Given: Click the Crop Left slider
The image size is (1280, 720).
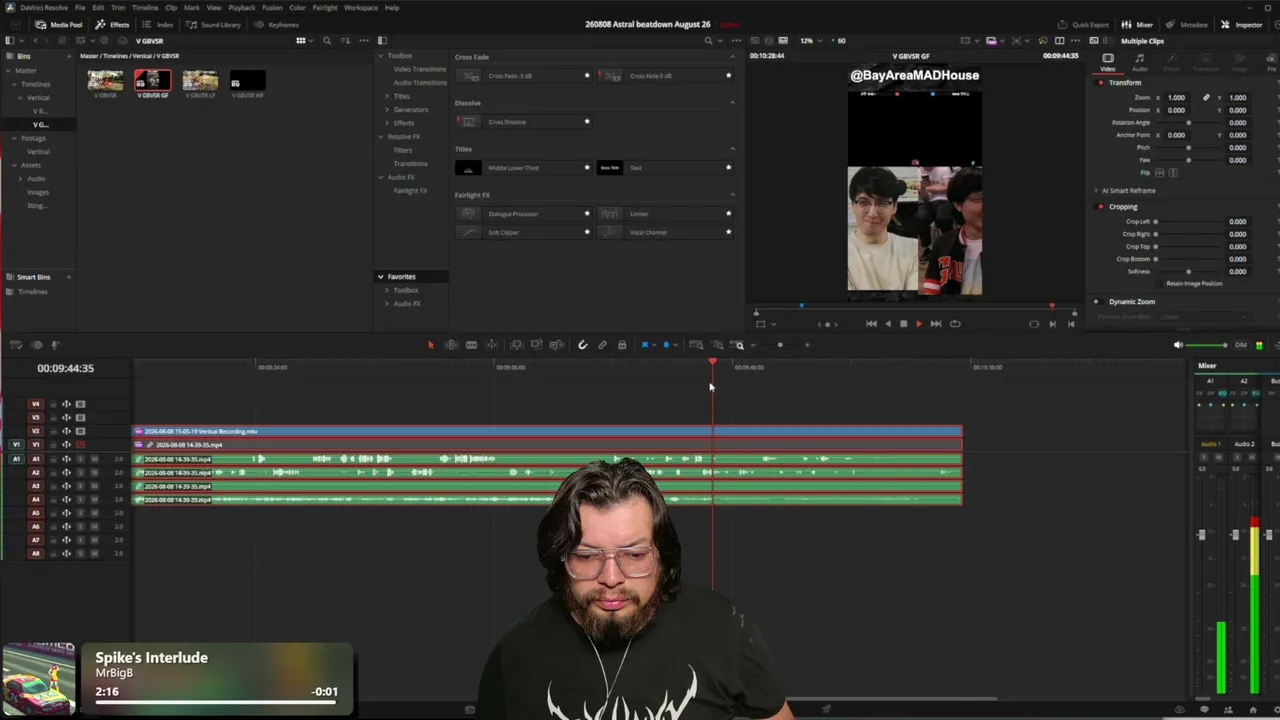Looking at the screenshot, I should pyautogui.click(x=1188, y=222).
